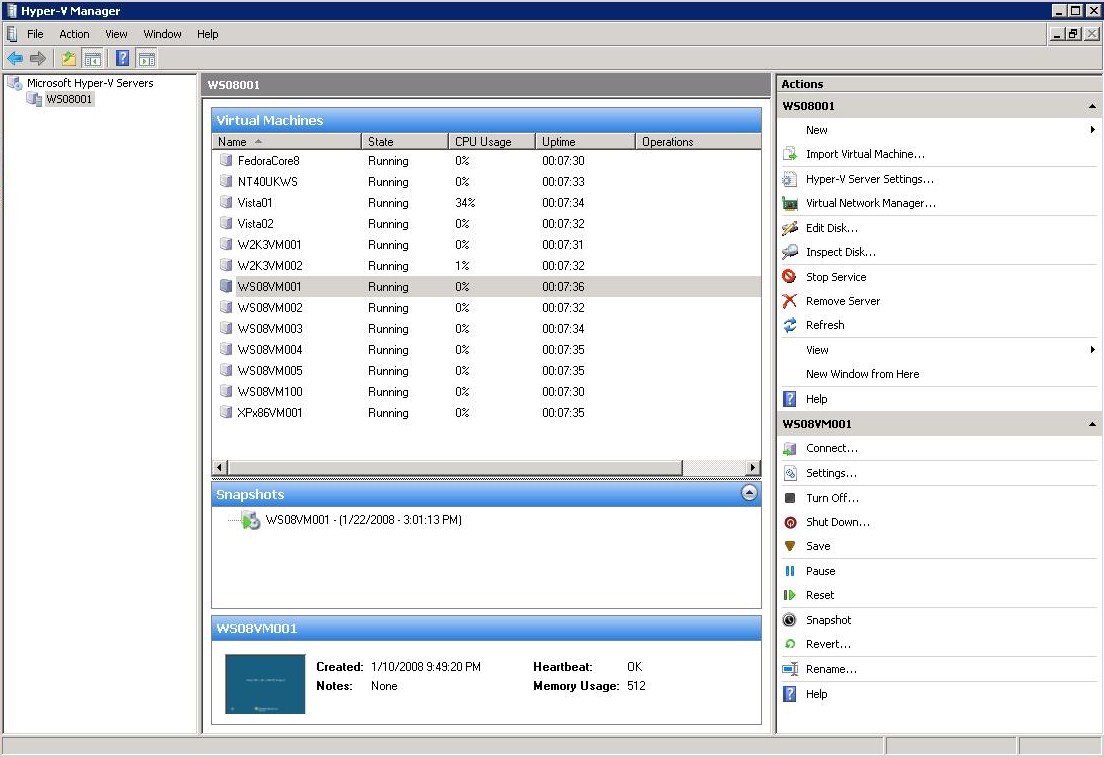Image resolution: width=1104 pixels, height=757 pixels.
Task: Collapse the Snapshots pane with the chevron
Action: click(749, 493)
